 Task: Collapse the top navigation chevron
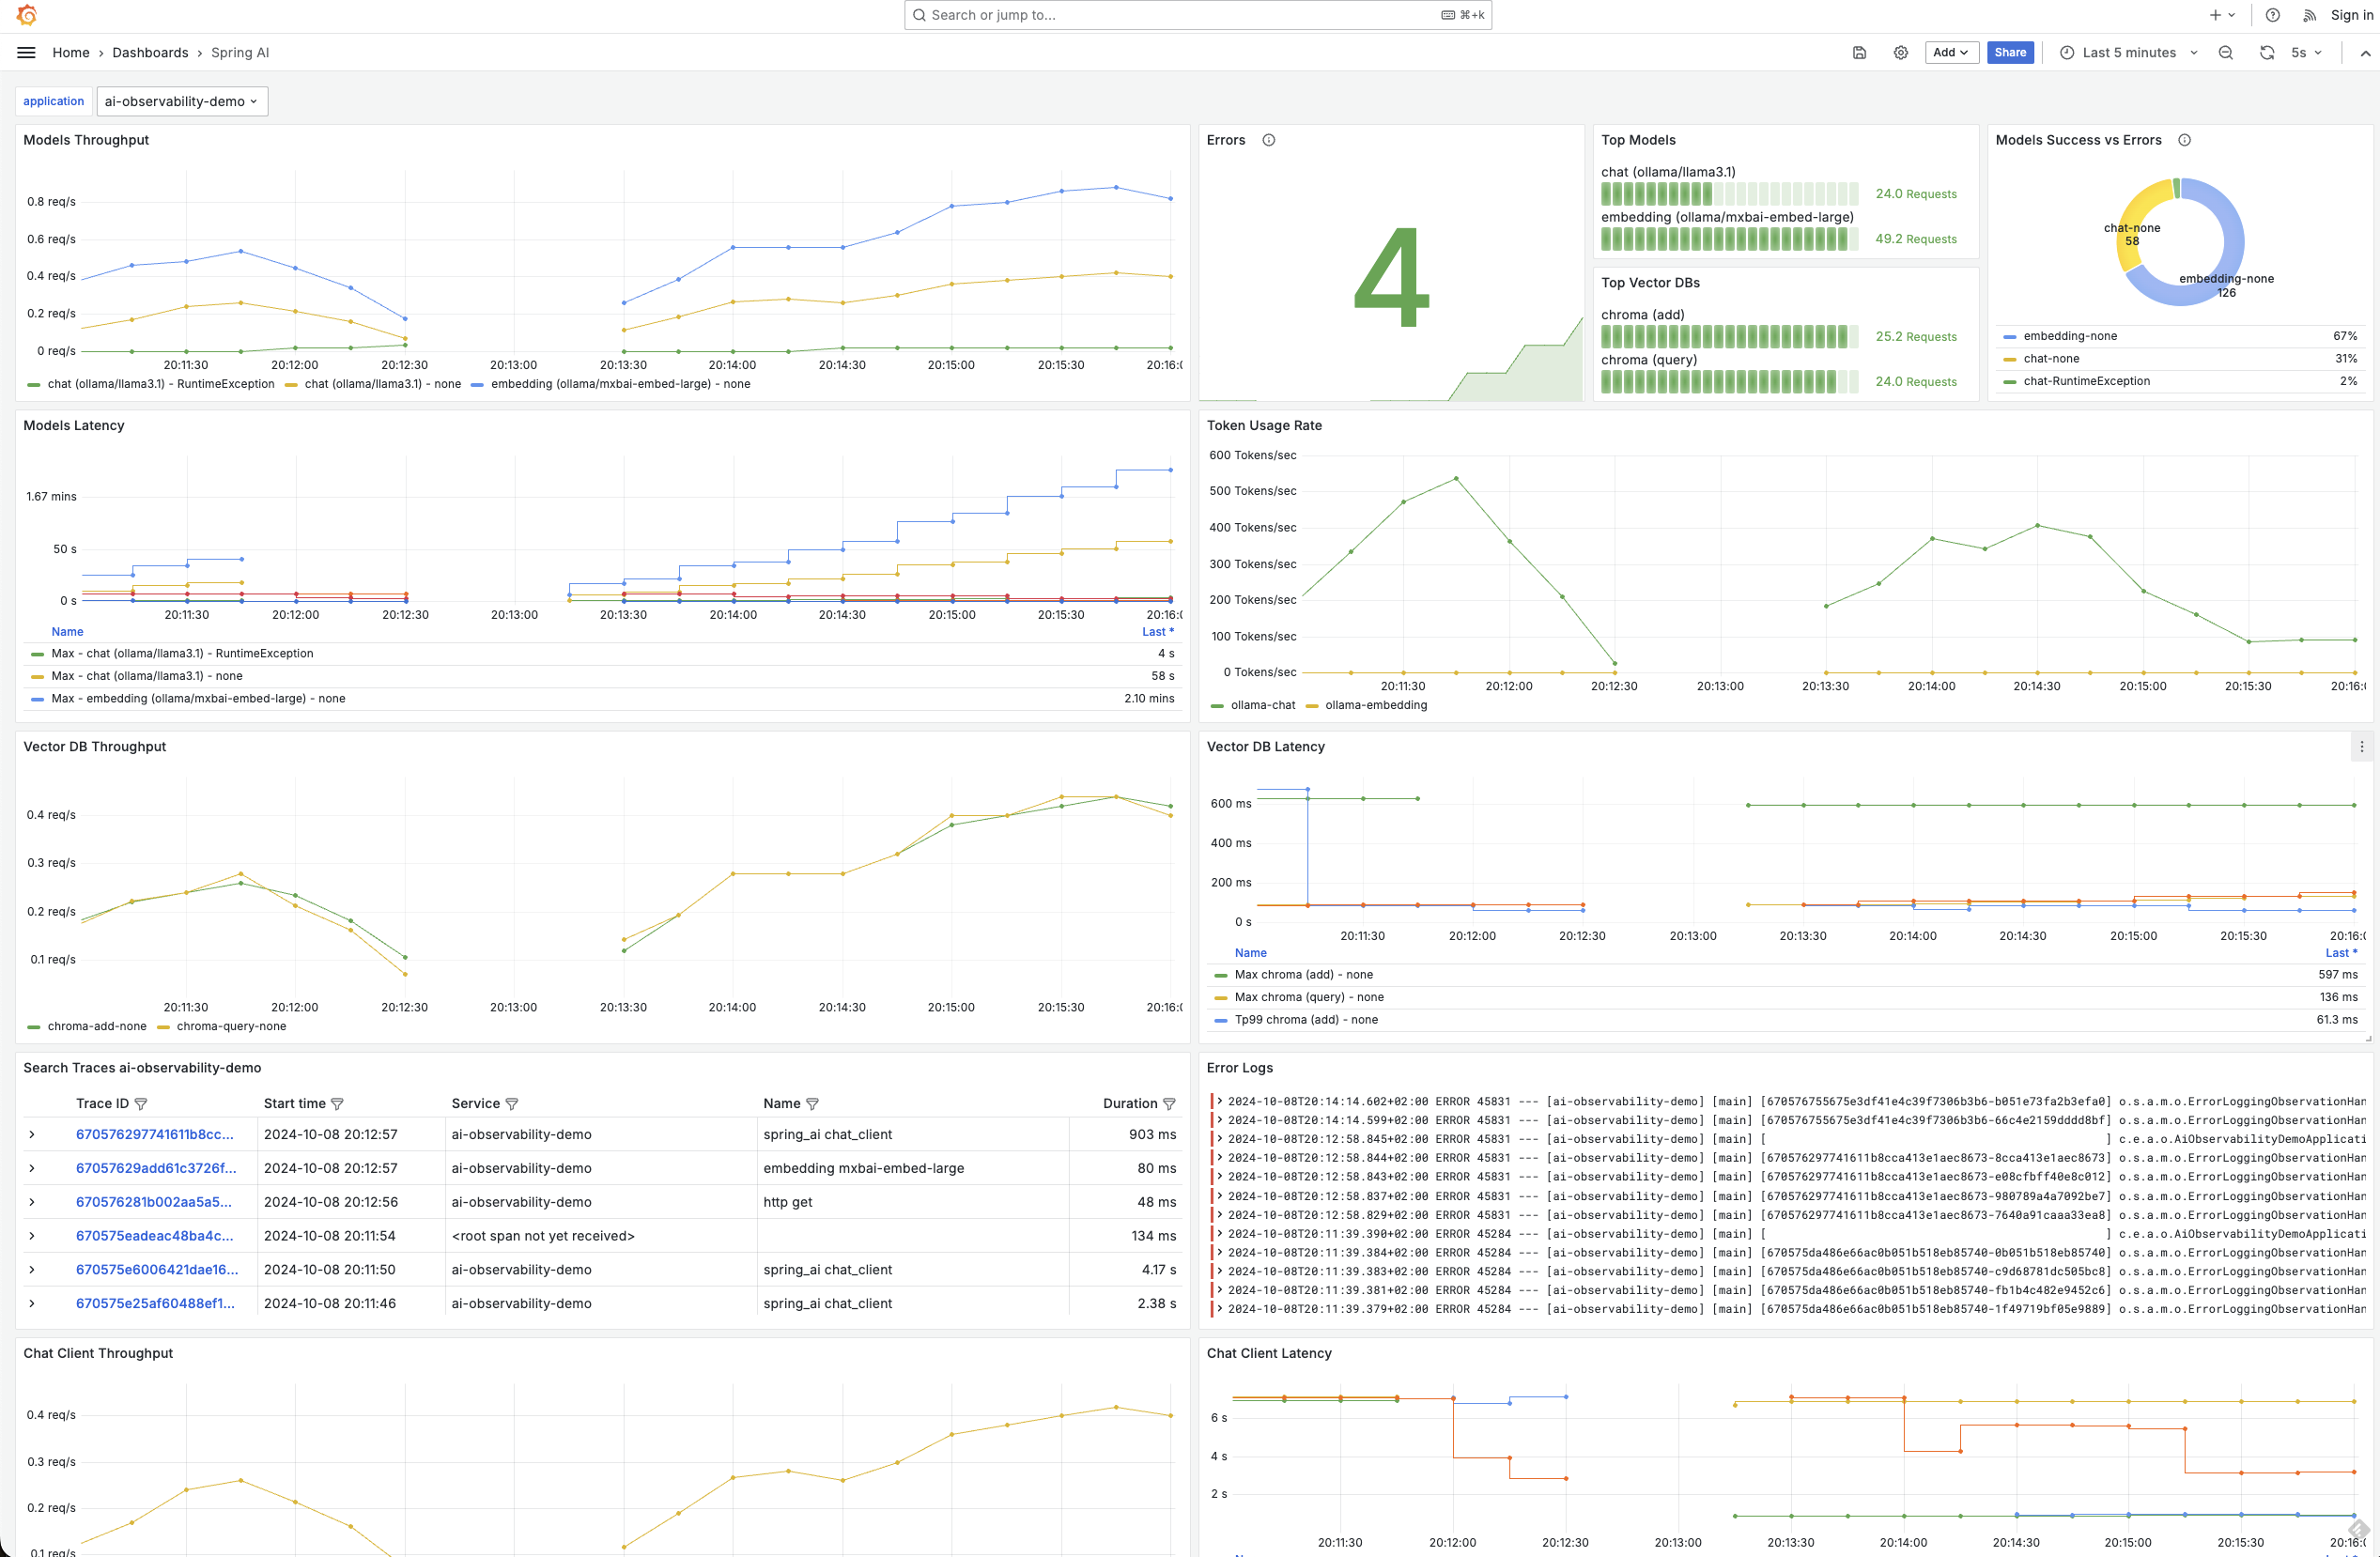coord(2365,53)
